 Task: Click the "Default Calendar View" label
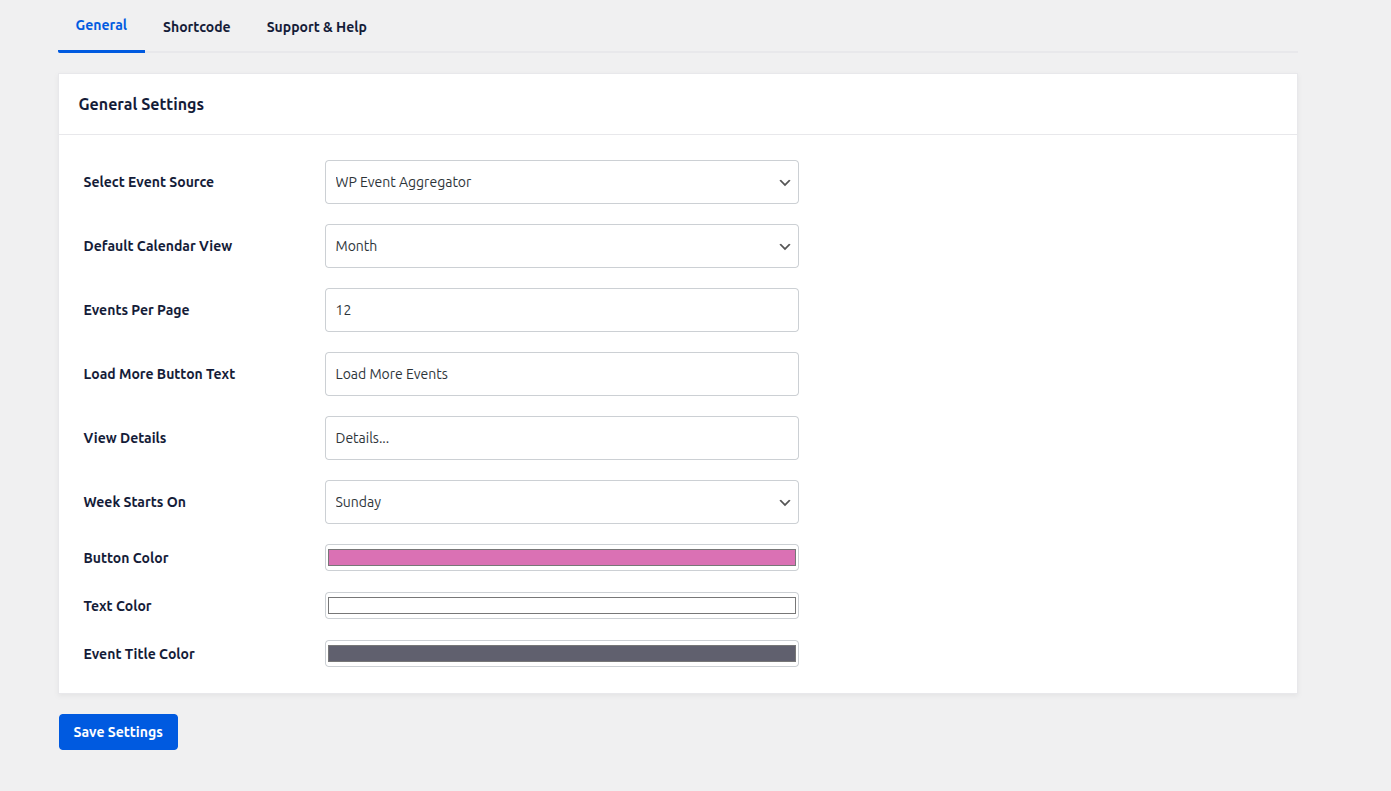(x=157, y=246)
